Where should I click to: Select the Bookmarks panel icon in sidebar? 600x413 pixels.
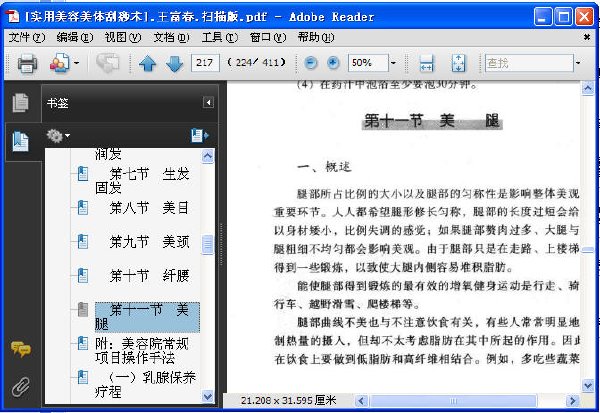coord(20,141)
